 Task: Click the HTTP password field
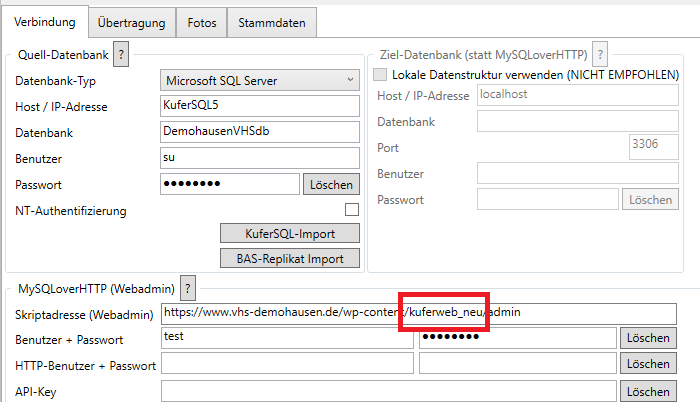click(518, 363)
